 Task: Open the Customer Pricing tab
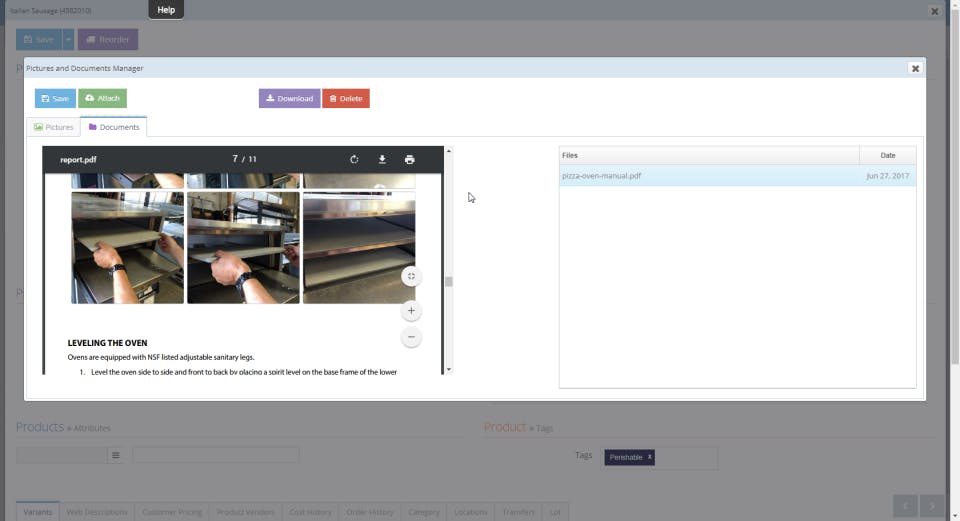tap(172, 512)
